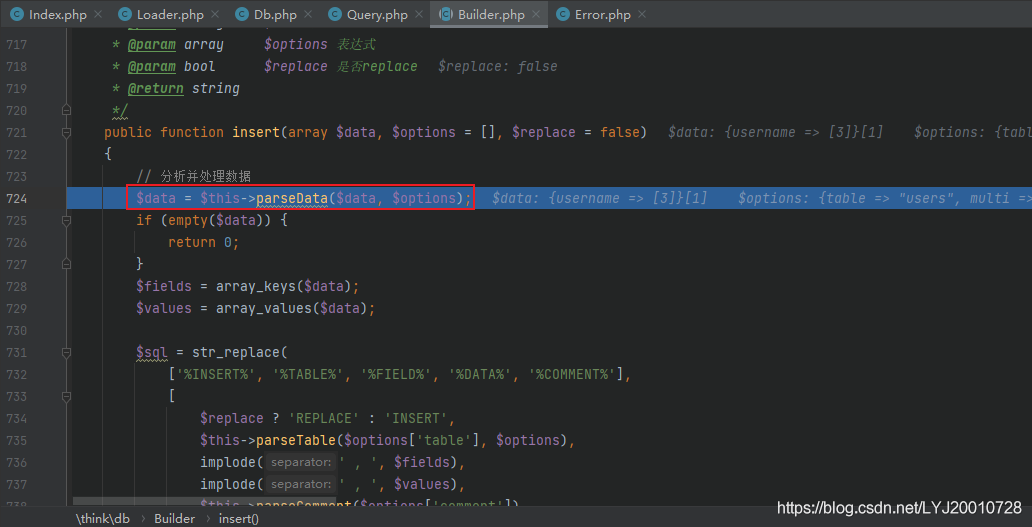Viewport: 1032px width, 527px height.
Task: Click line number 724 in the gutter
Action: 18,198
